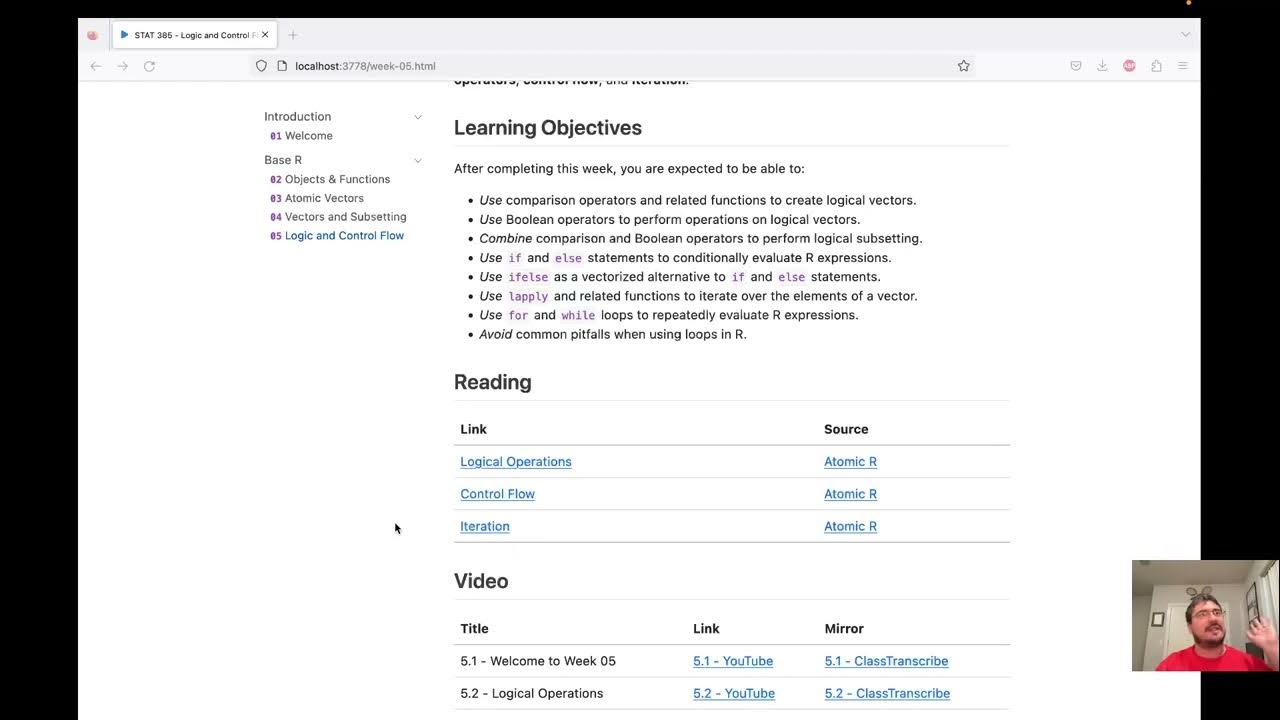Image resolution: width=1280 pixels, height=720 pixels.
Task: Open the 5.1 - YouTube video link
Action: click(x=732, y=661)
